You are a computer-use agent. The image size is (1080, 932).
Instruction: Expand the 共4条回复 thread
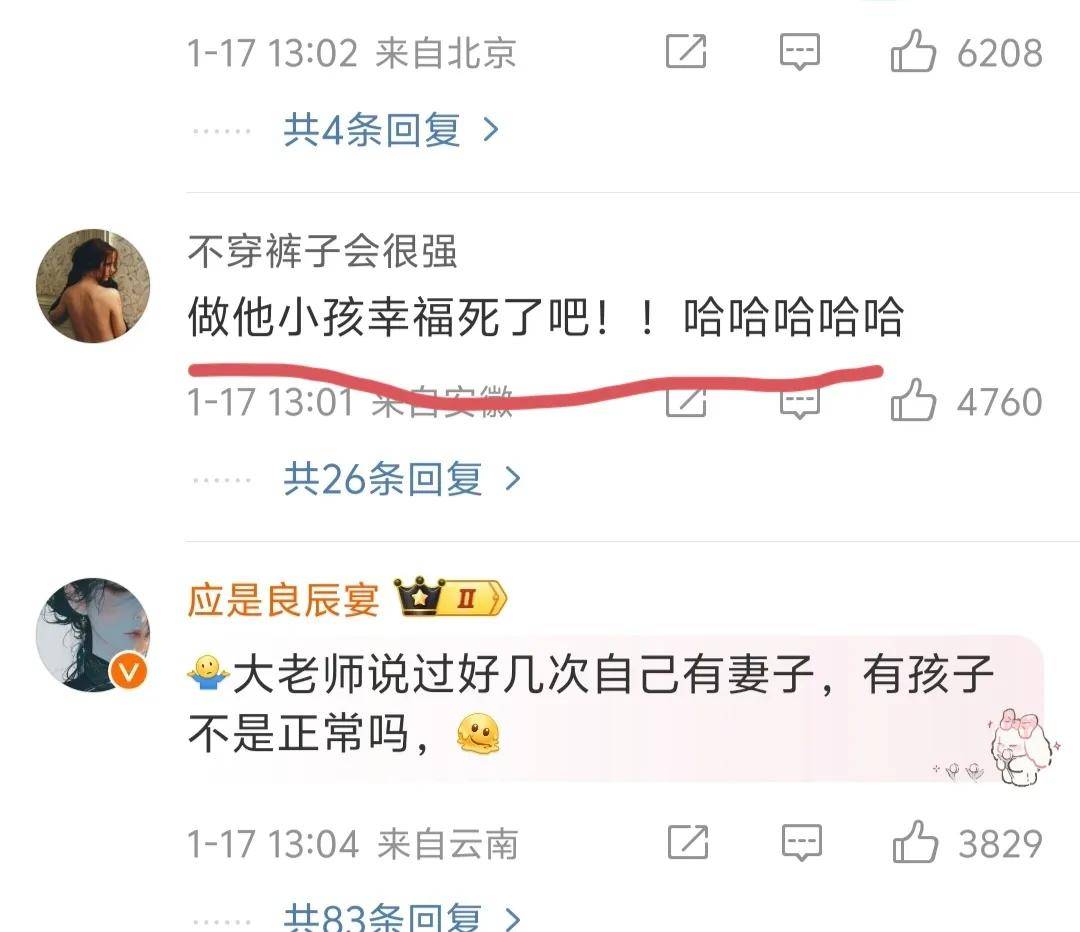click(x=391, y=130)
